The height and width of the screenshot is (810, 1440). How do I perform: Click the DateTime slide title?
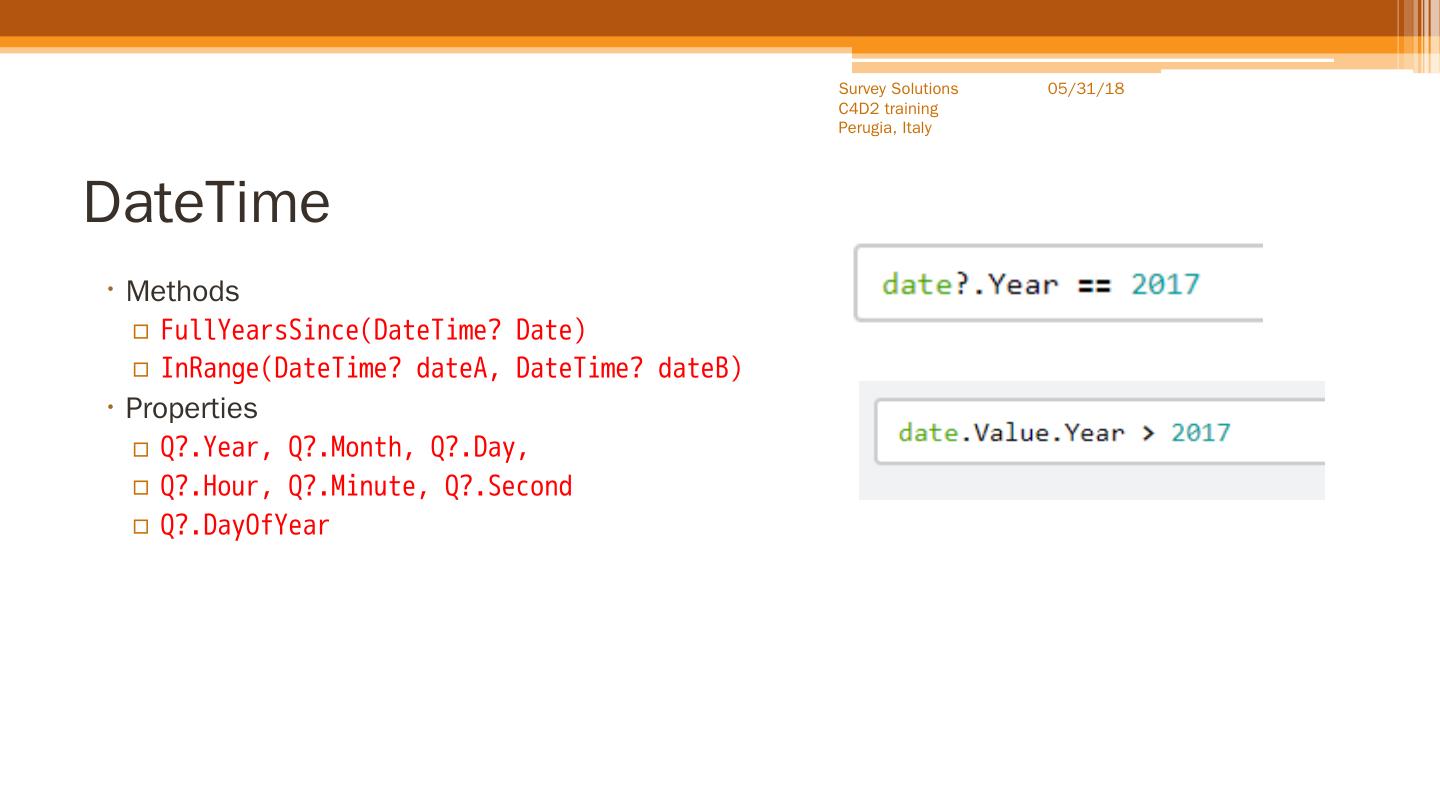[x=206, y=201]
